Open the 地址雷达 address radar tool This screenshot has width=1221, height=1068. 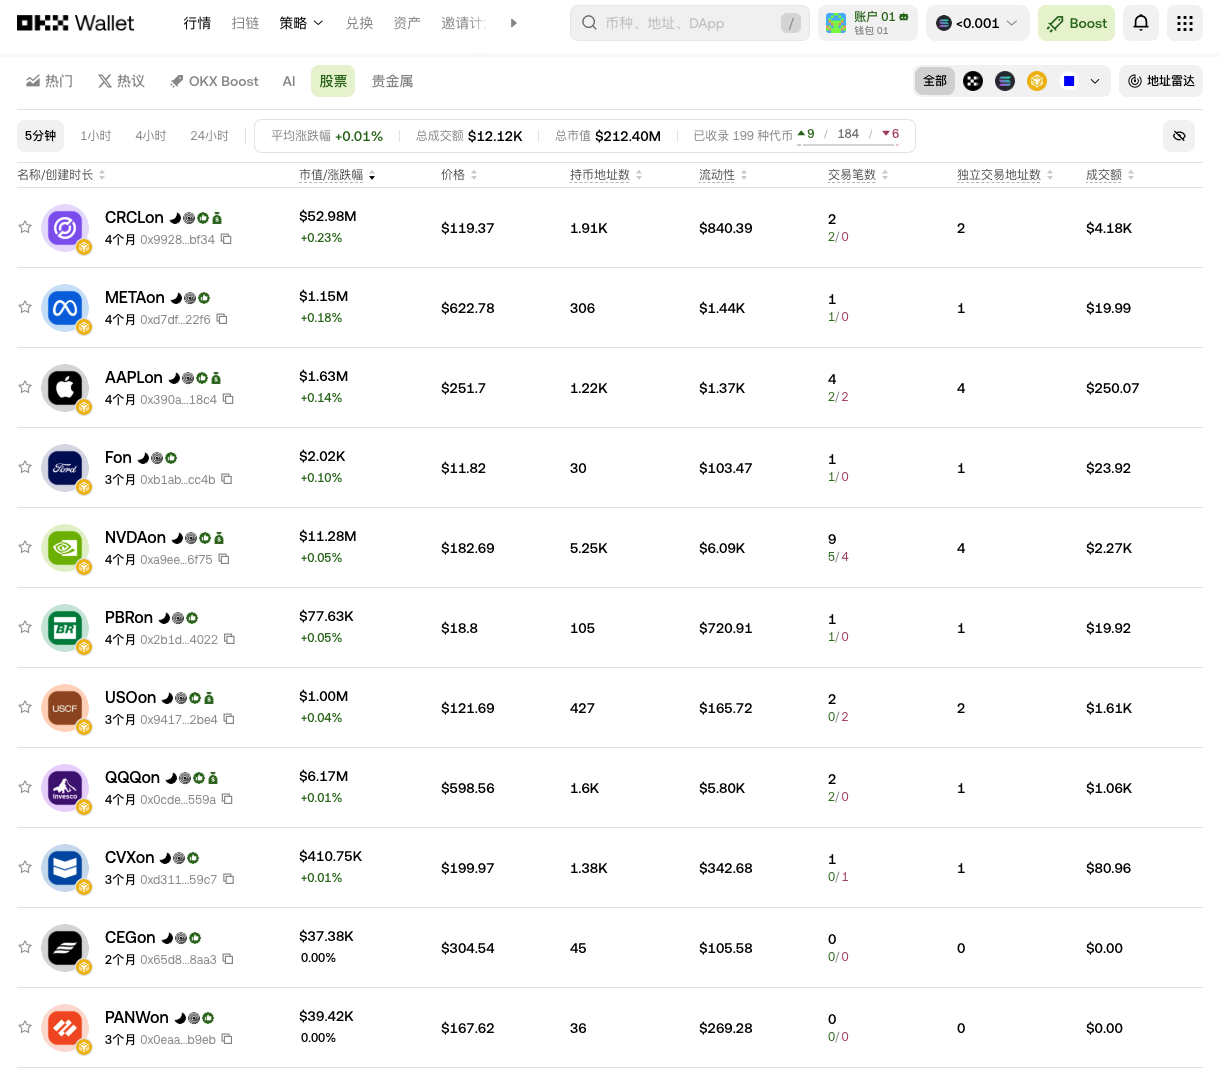click(x=1160, y=81)
